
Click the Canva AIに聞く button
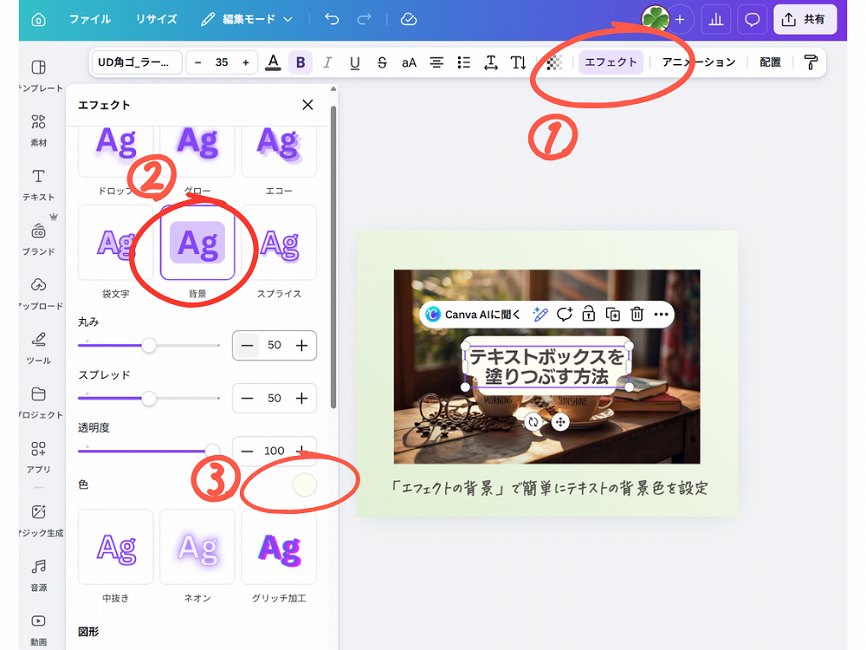point(473,314)
